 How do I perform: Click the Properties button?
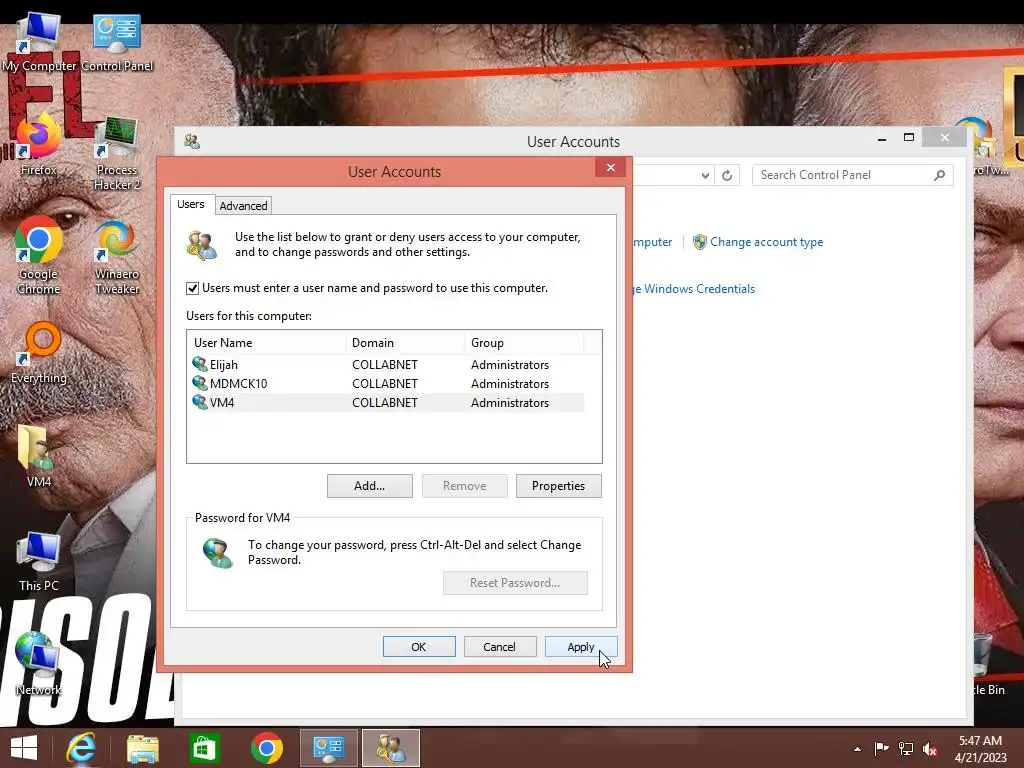tap(558, 486)
